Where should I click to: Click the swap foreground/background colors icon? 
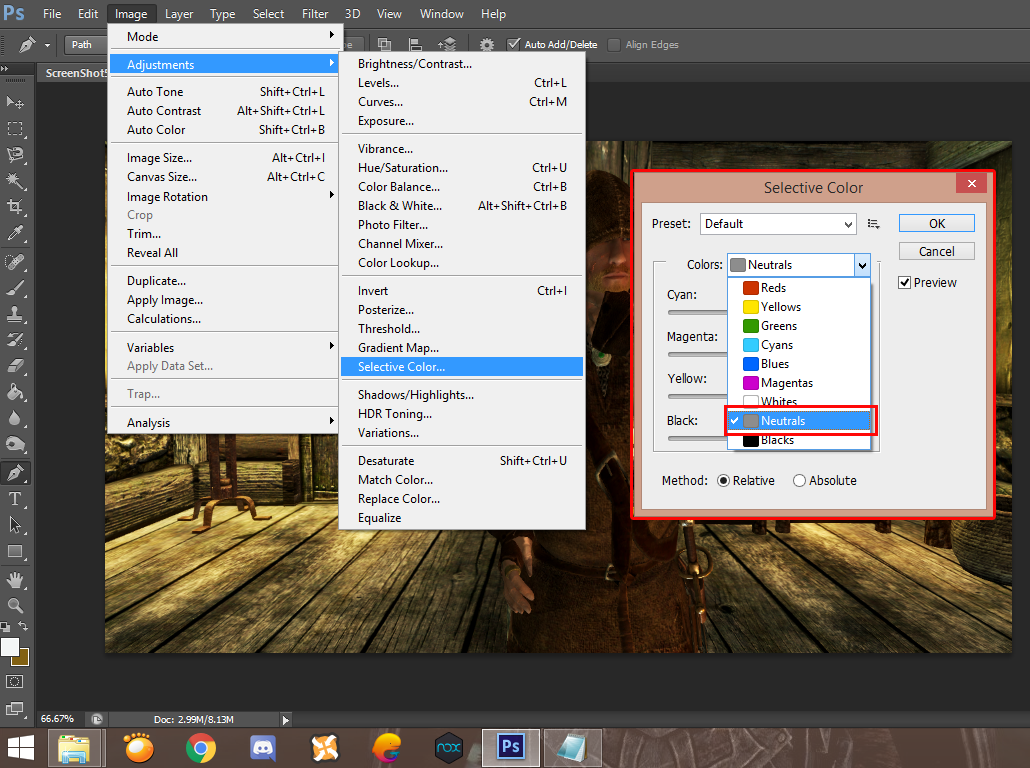pos(24,626)
